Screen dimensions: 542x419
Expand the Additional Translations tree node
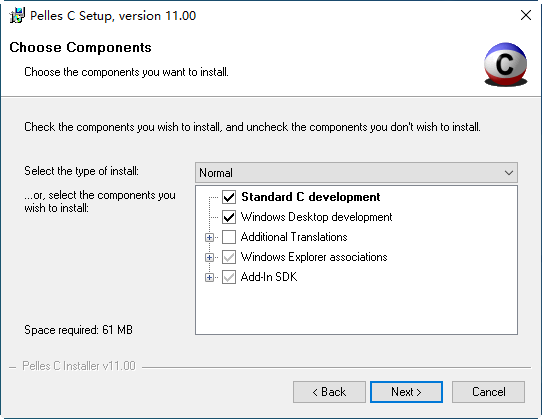(x=209, y=237)
